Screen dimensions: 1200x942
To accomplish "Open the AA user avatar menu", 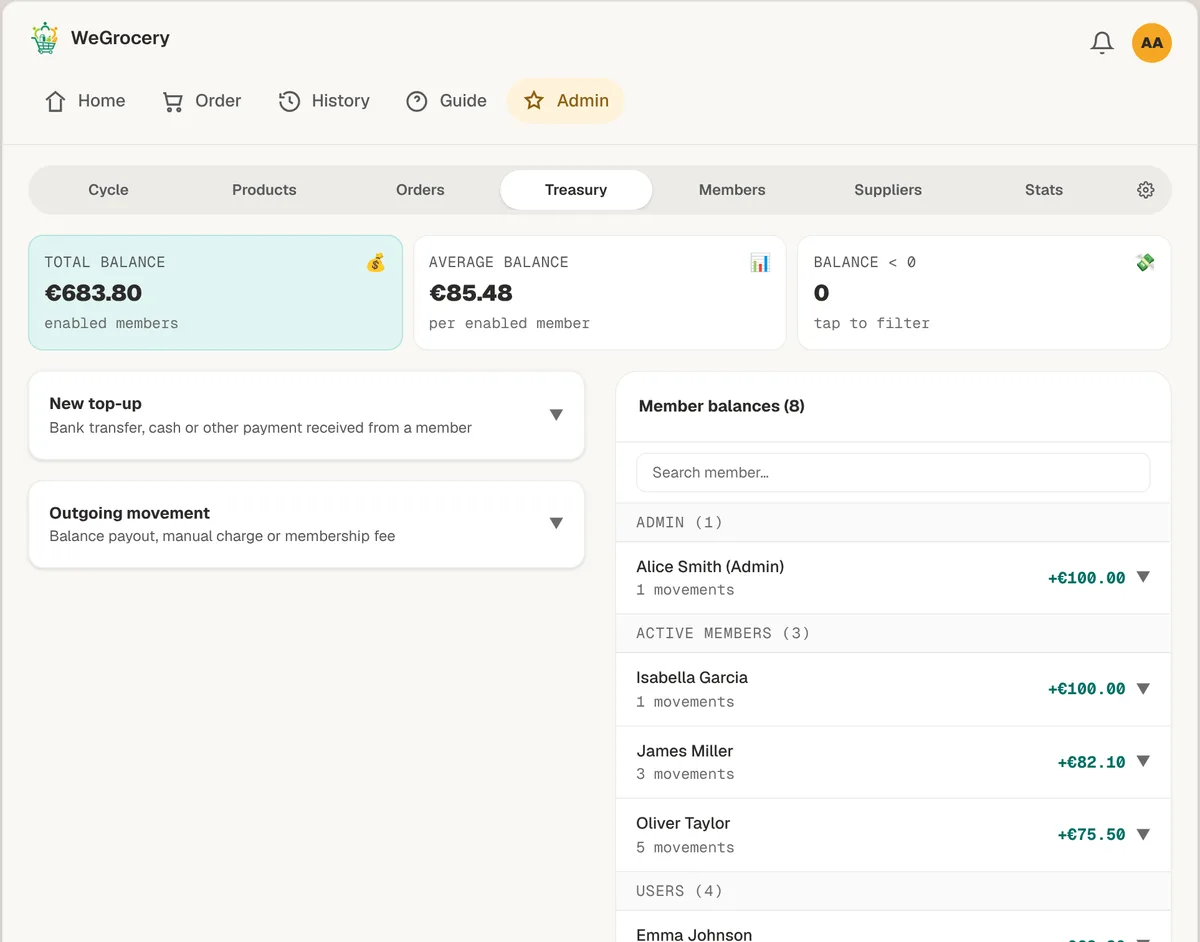I will click(x=1152, y=43).
